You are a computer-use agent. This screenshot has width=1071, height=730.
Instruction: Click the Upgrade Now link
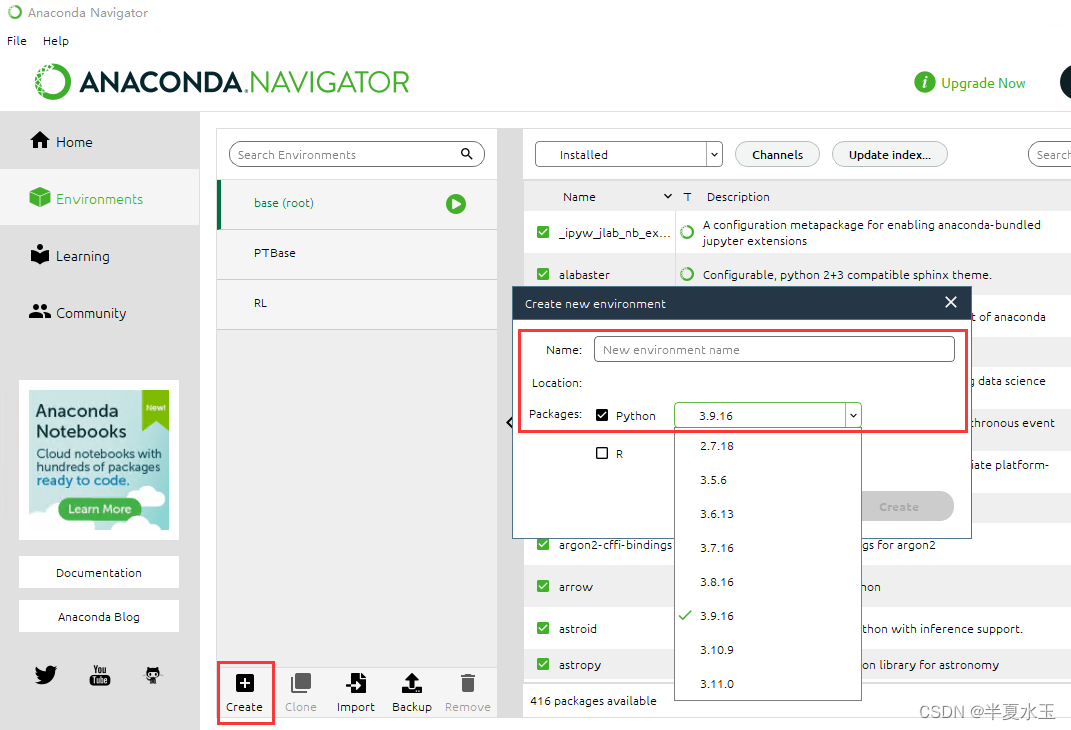(x=983, y=83)
